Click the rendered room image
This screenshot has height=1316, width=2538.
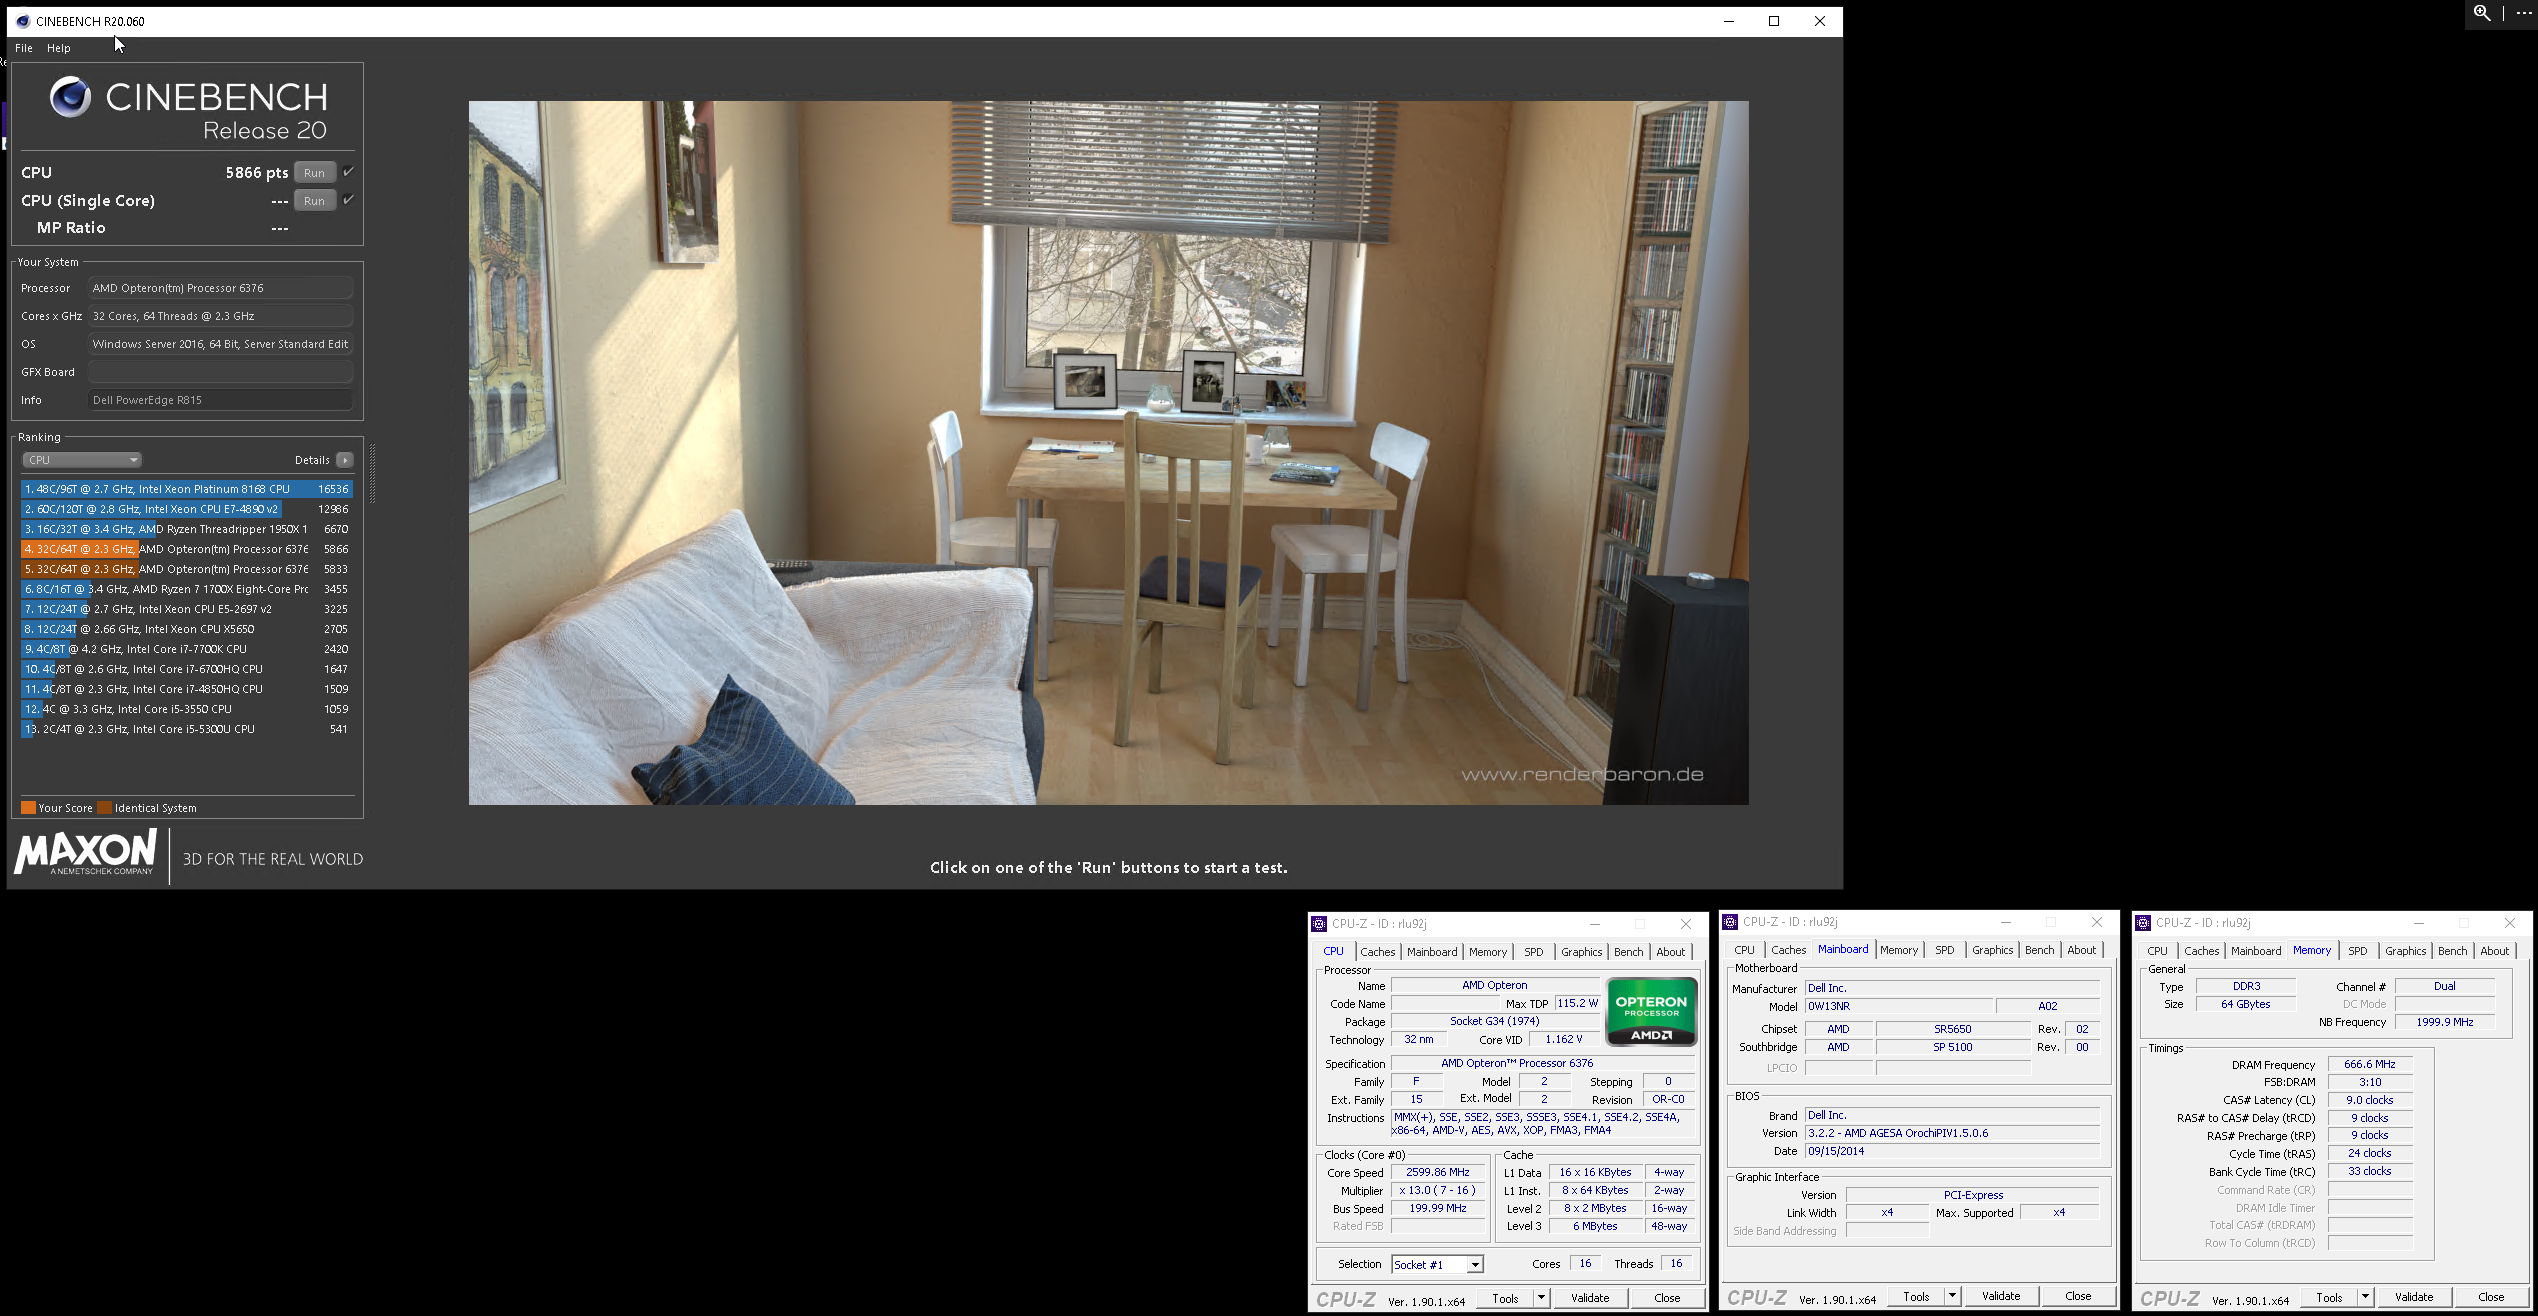[x=1108, y=453]
